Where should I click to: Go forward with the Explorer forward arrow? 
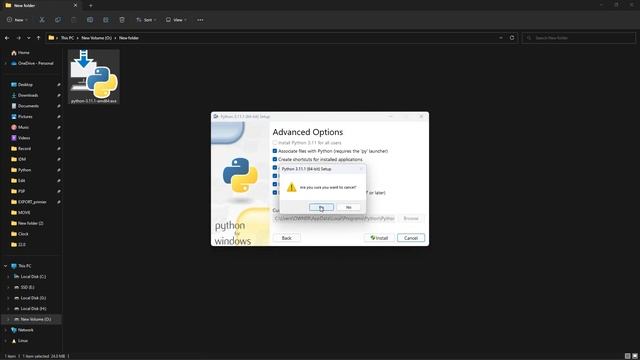tap(18, 38)
